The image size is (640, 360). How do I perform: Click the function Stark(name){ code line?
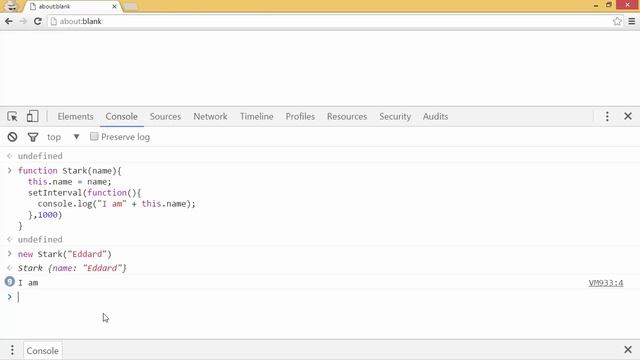click(x=70, y=171)
